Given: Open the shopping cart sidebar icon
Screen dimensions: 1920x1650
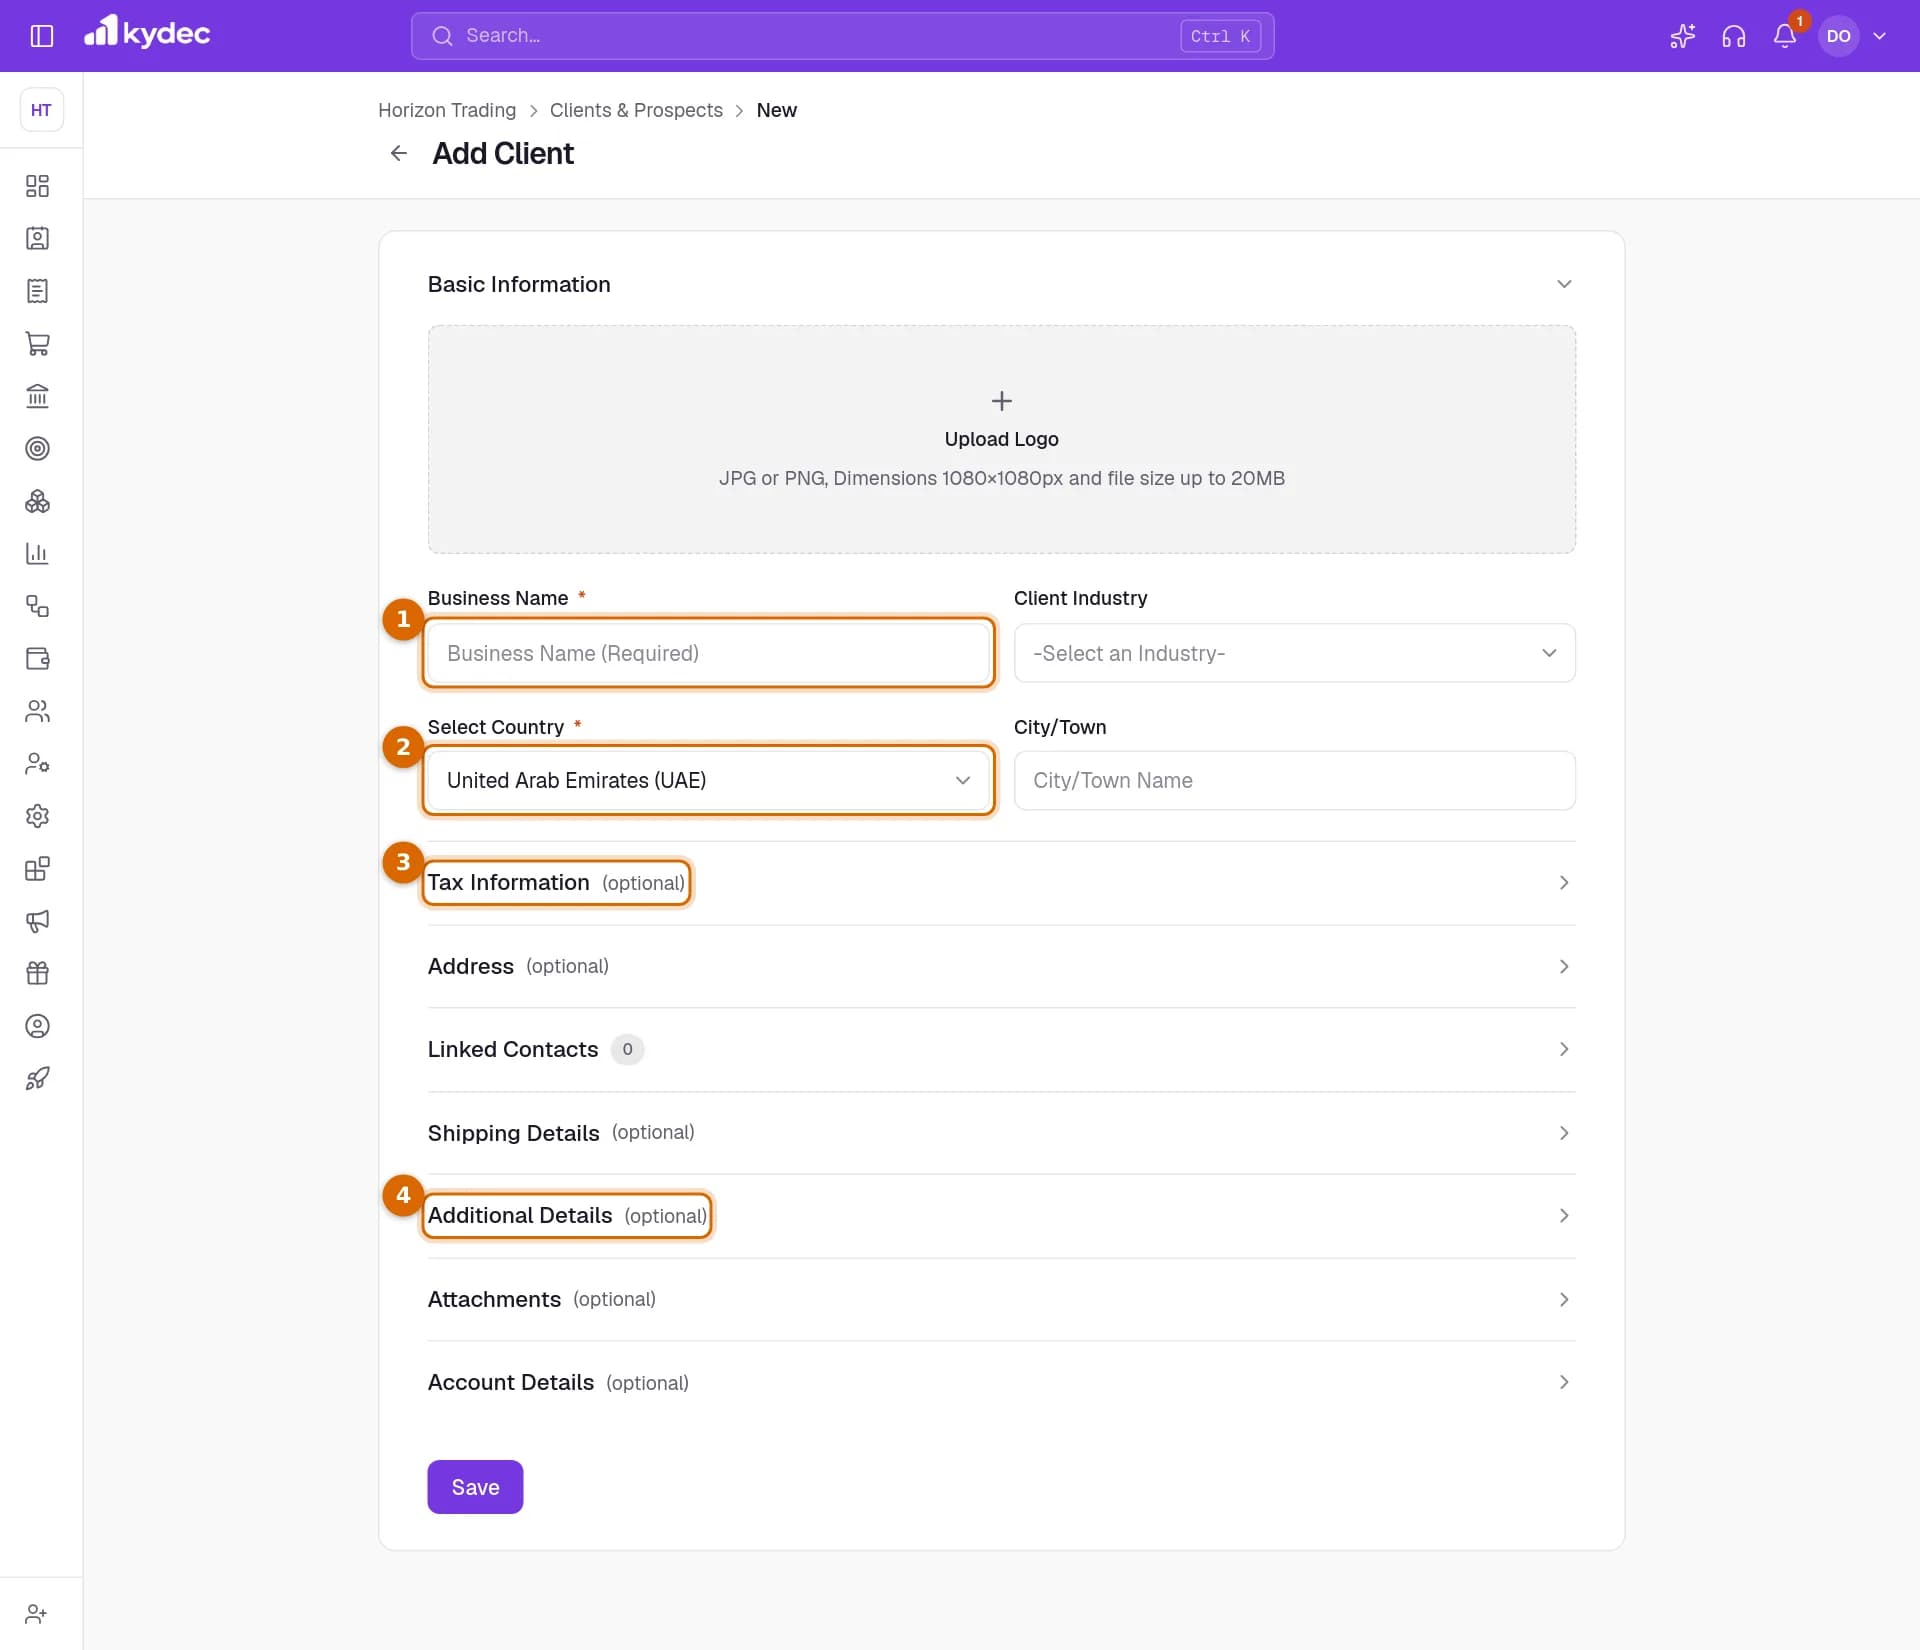Looking at the screenshot, I should [x=38, y=343].
